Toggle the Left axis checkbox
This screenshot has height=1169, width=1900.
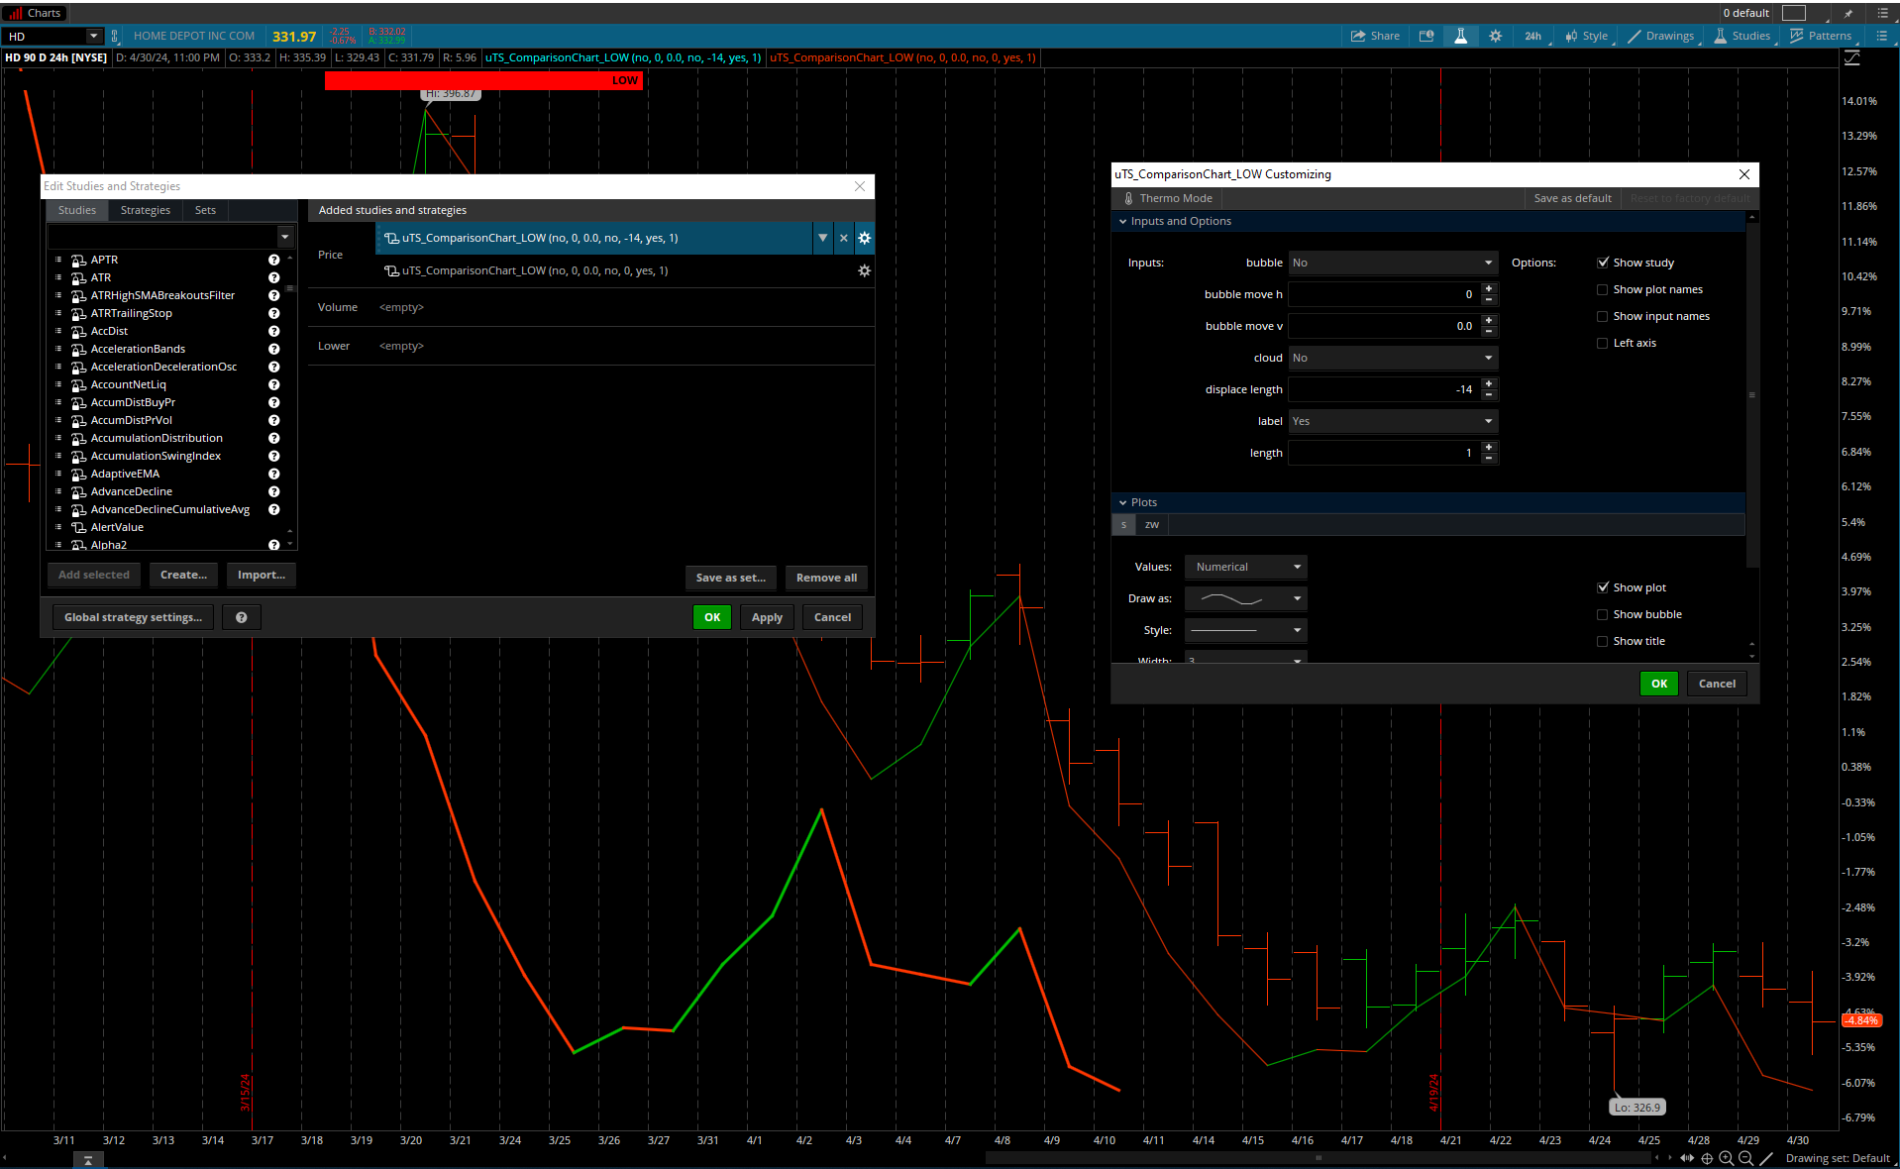[x=1603, y=343]
